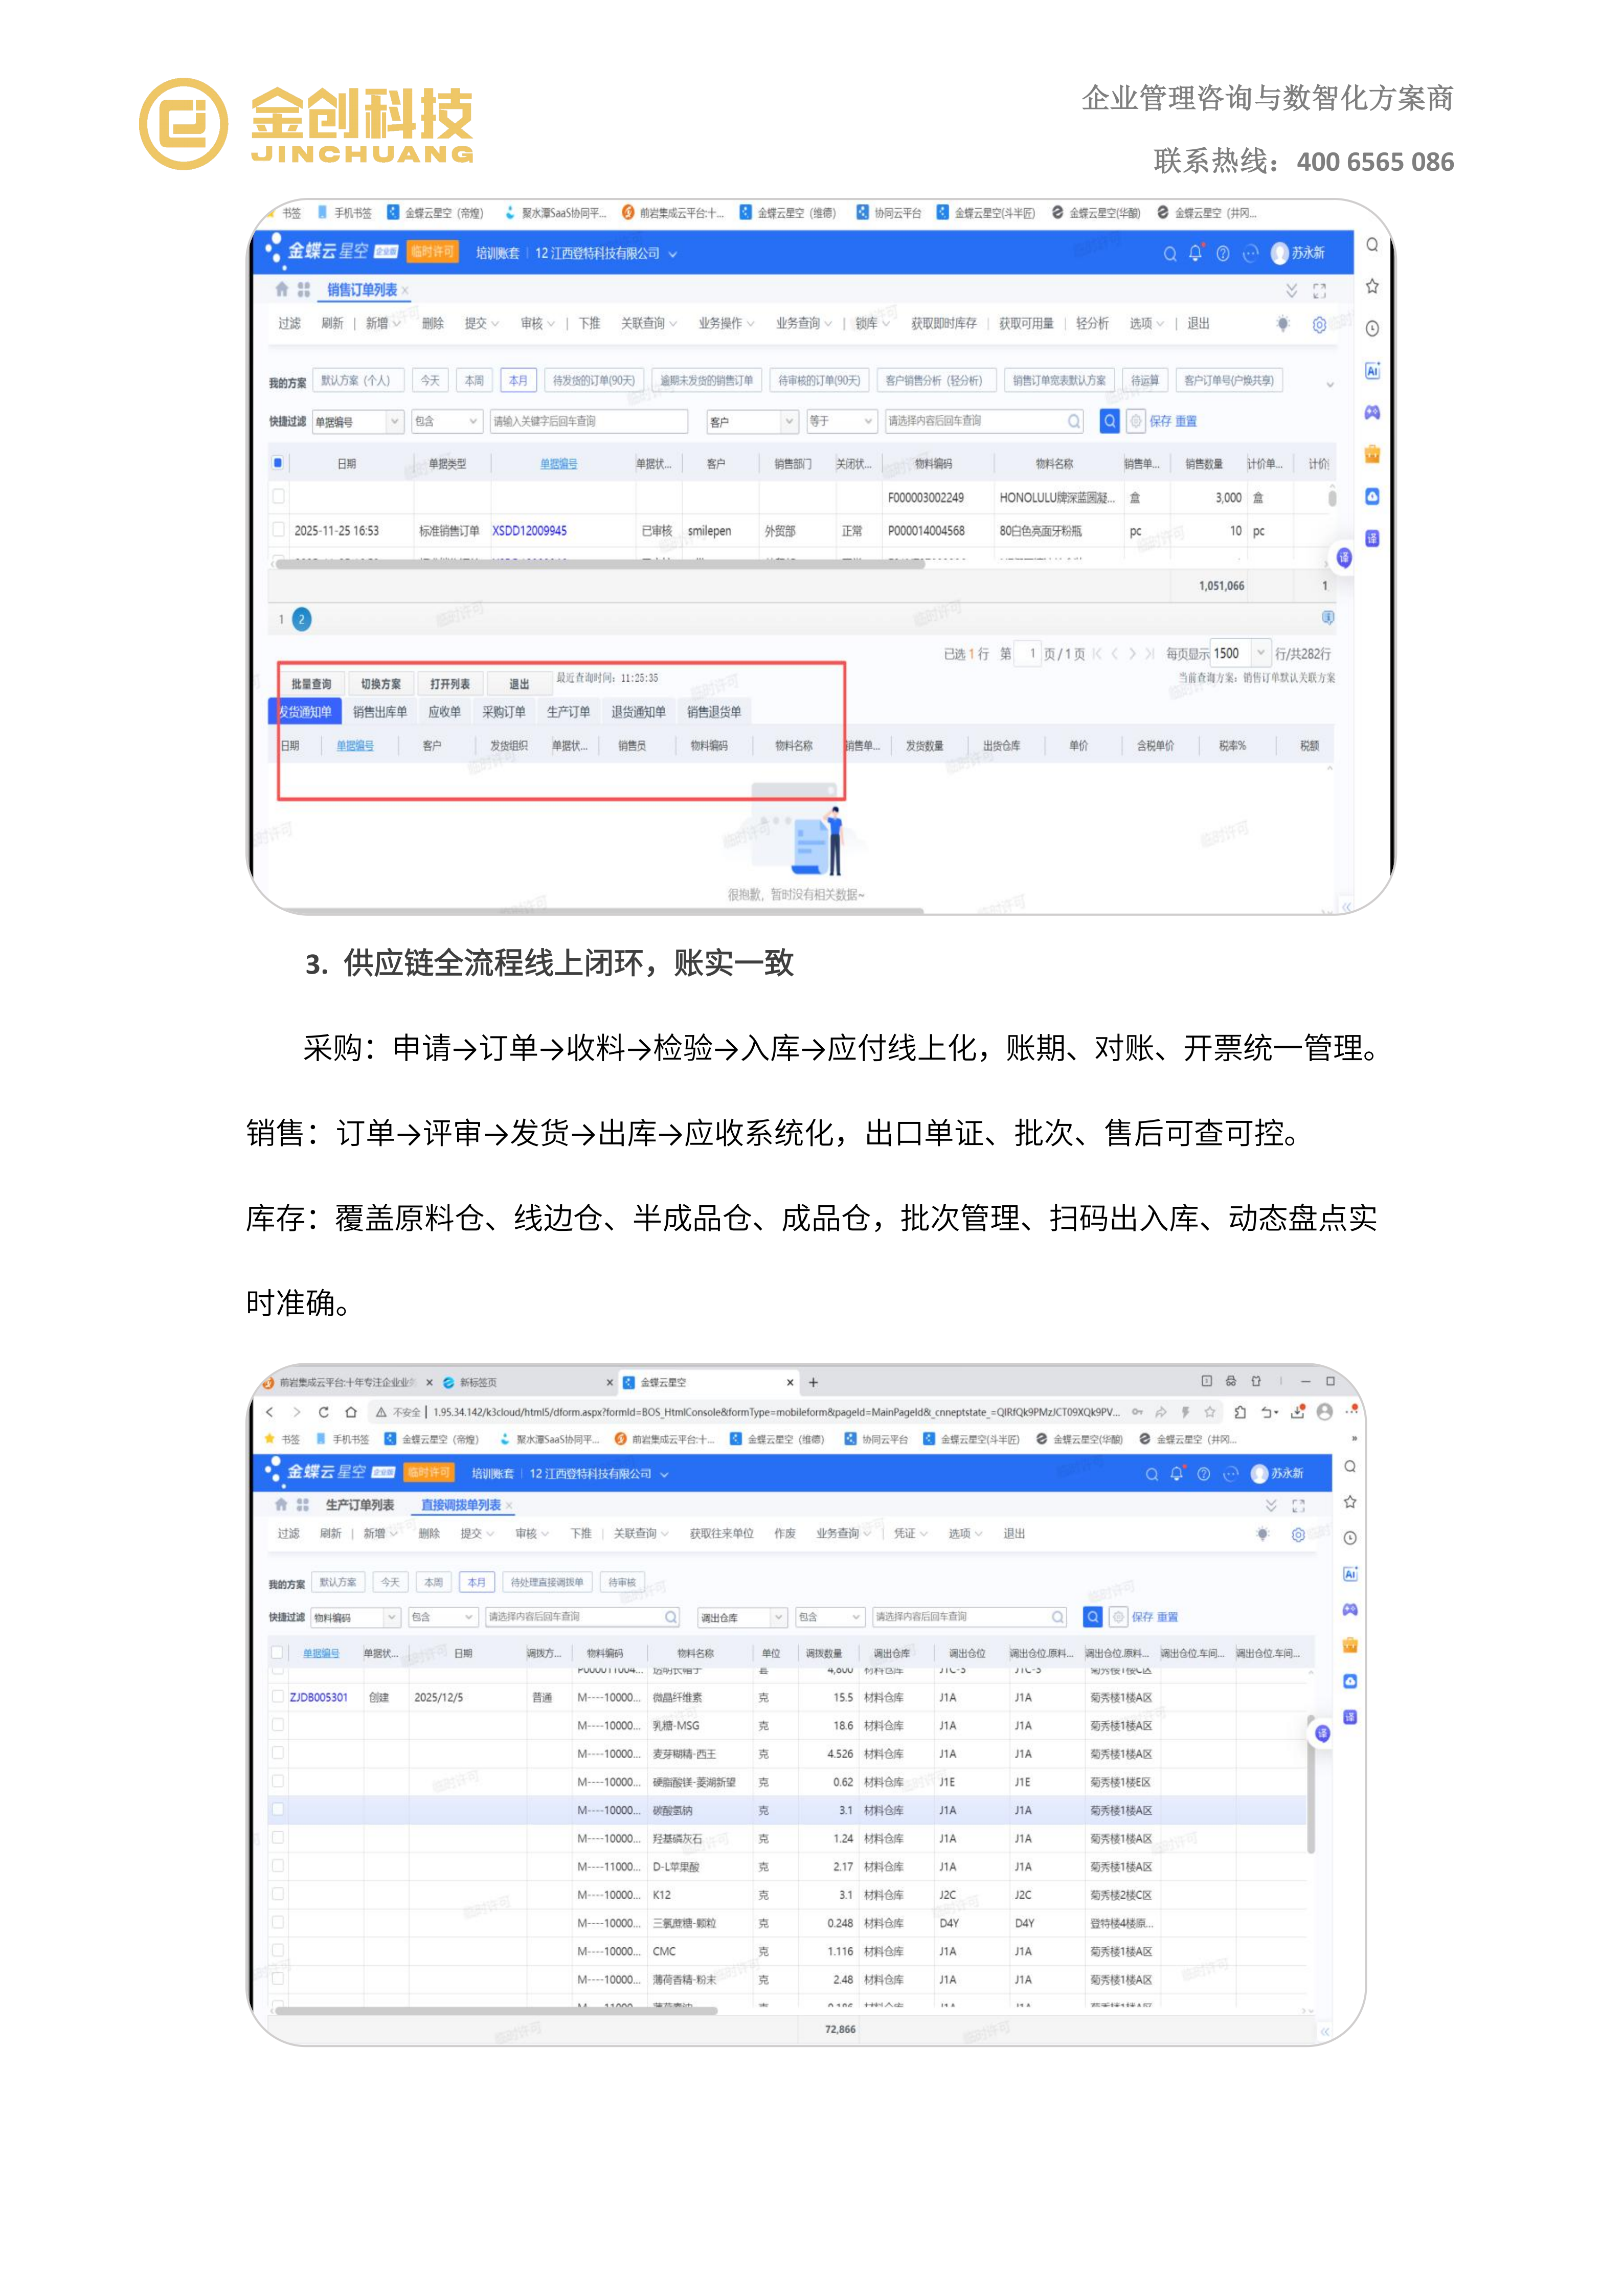
Task: Click search icon in sales order screenshot header
Action: pos(1169,253)
